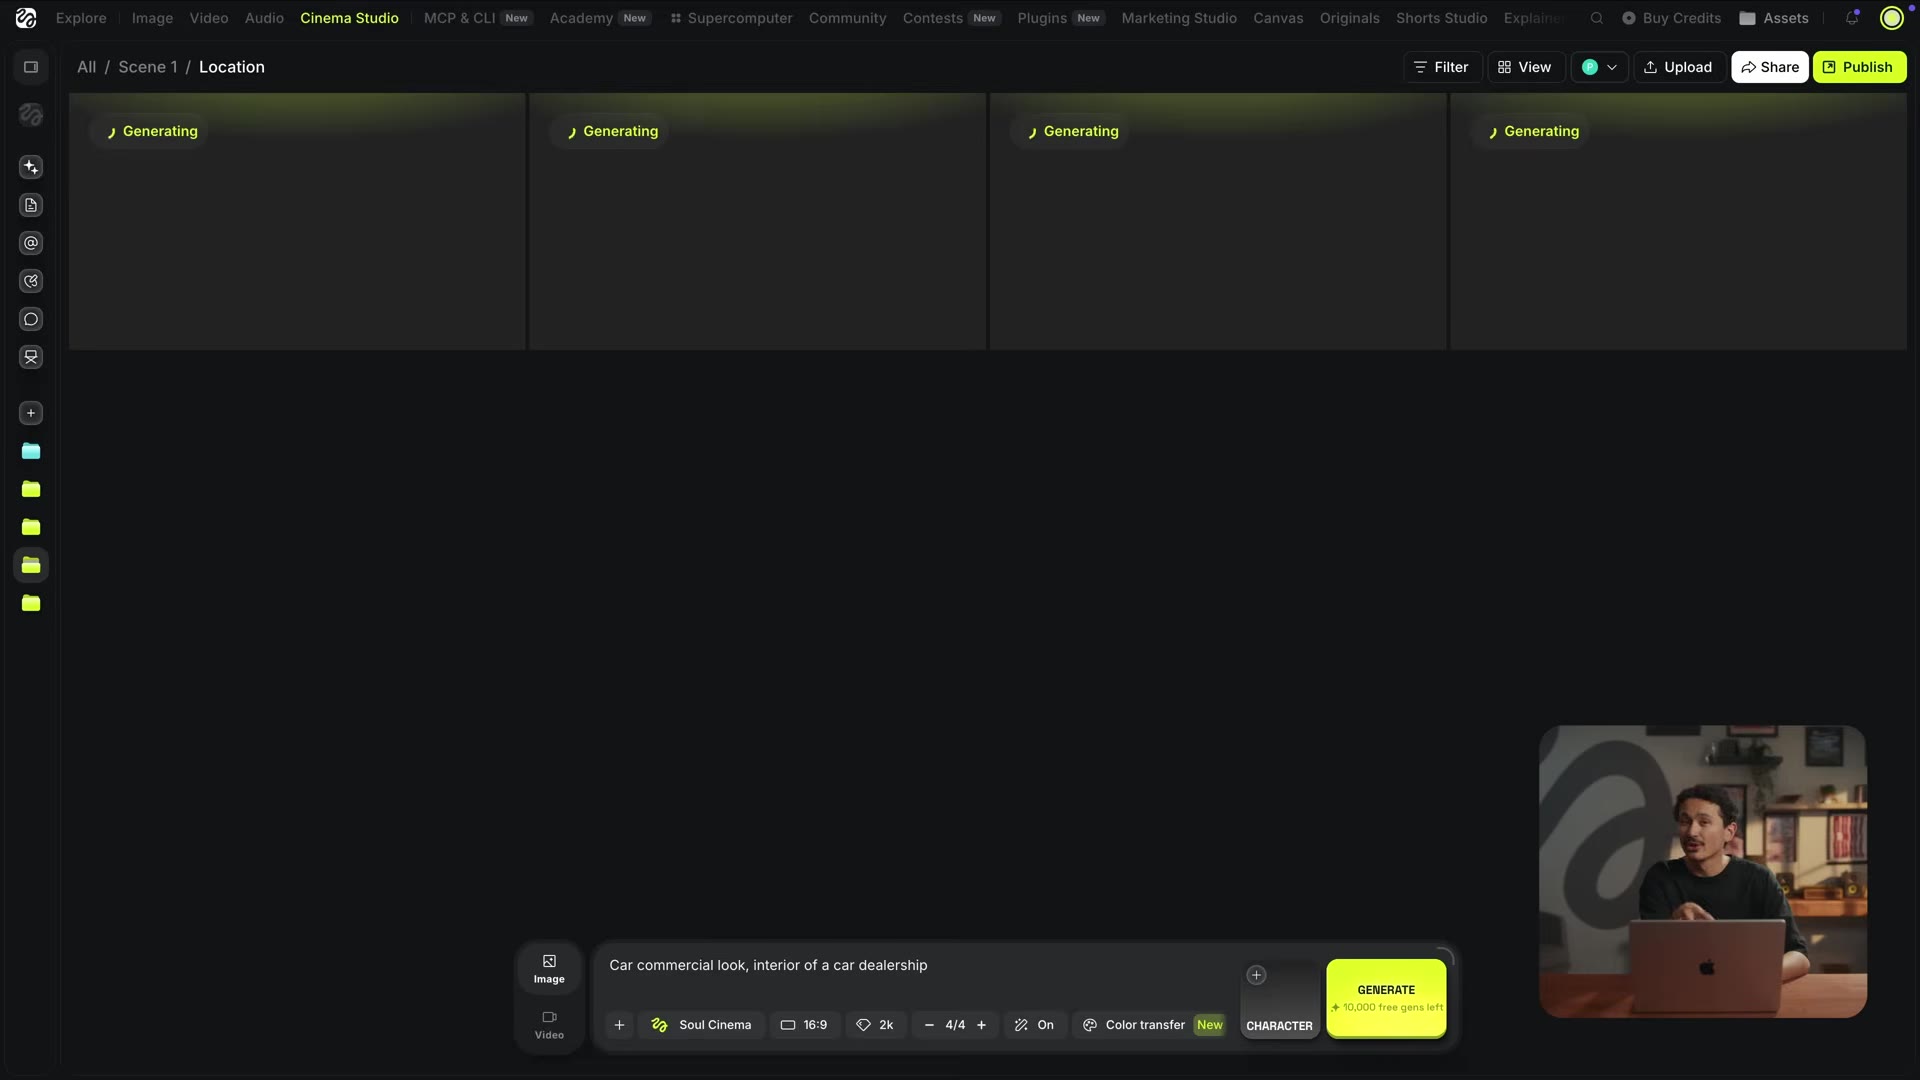Go to the Community tab
1920x1080 pixels.
coord(847,18)
